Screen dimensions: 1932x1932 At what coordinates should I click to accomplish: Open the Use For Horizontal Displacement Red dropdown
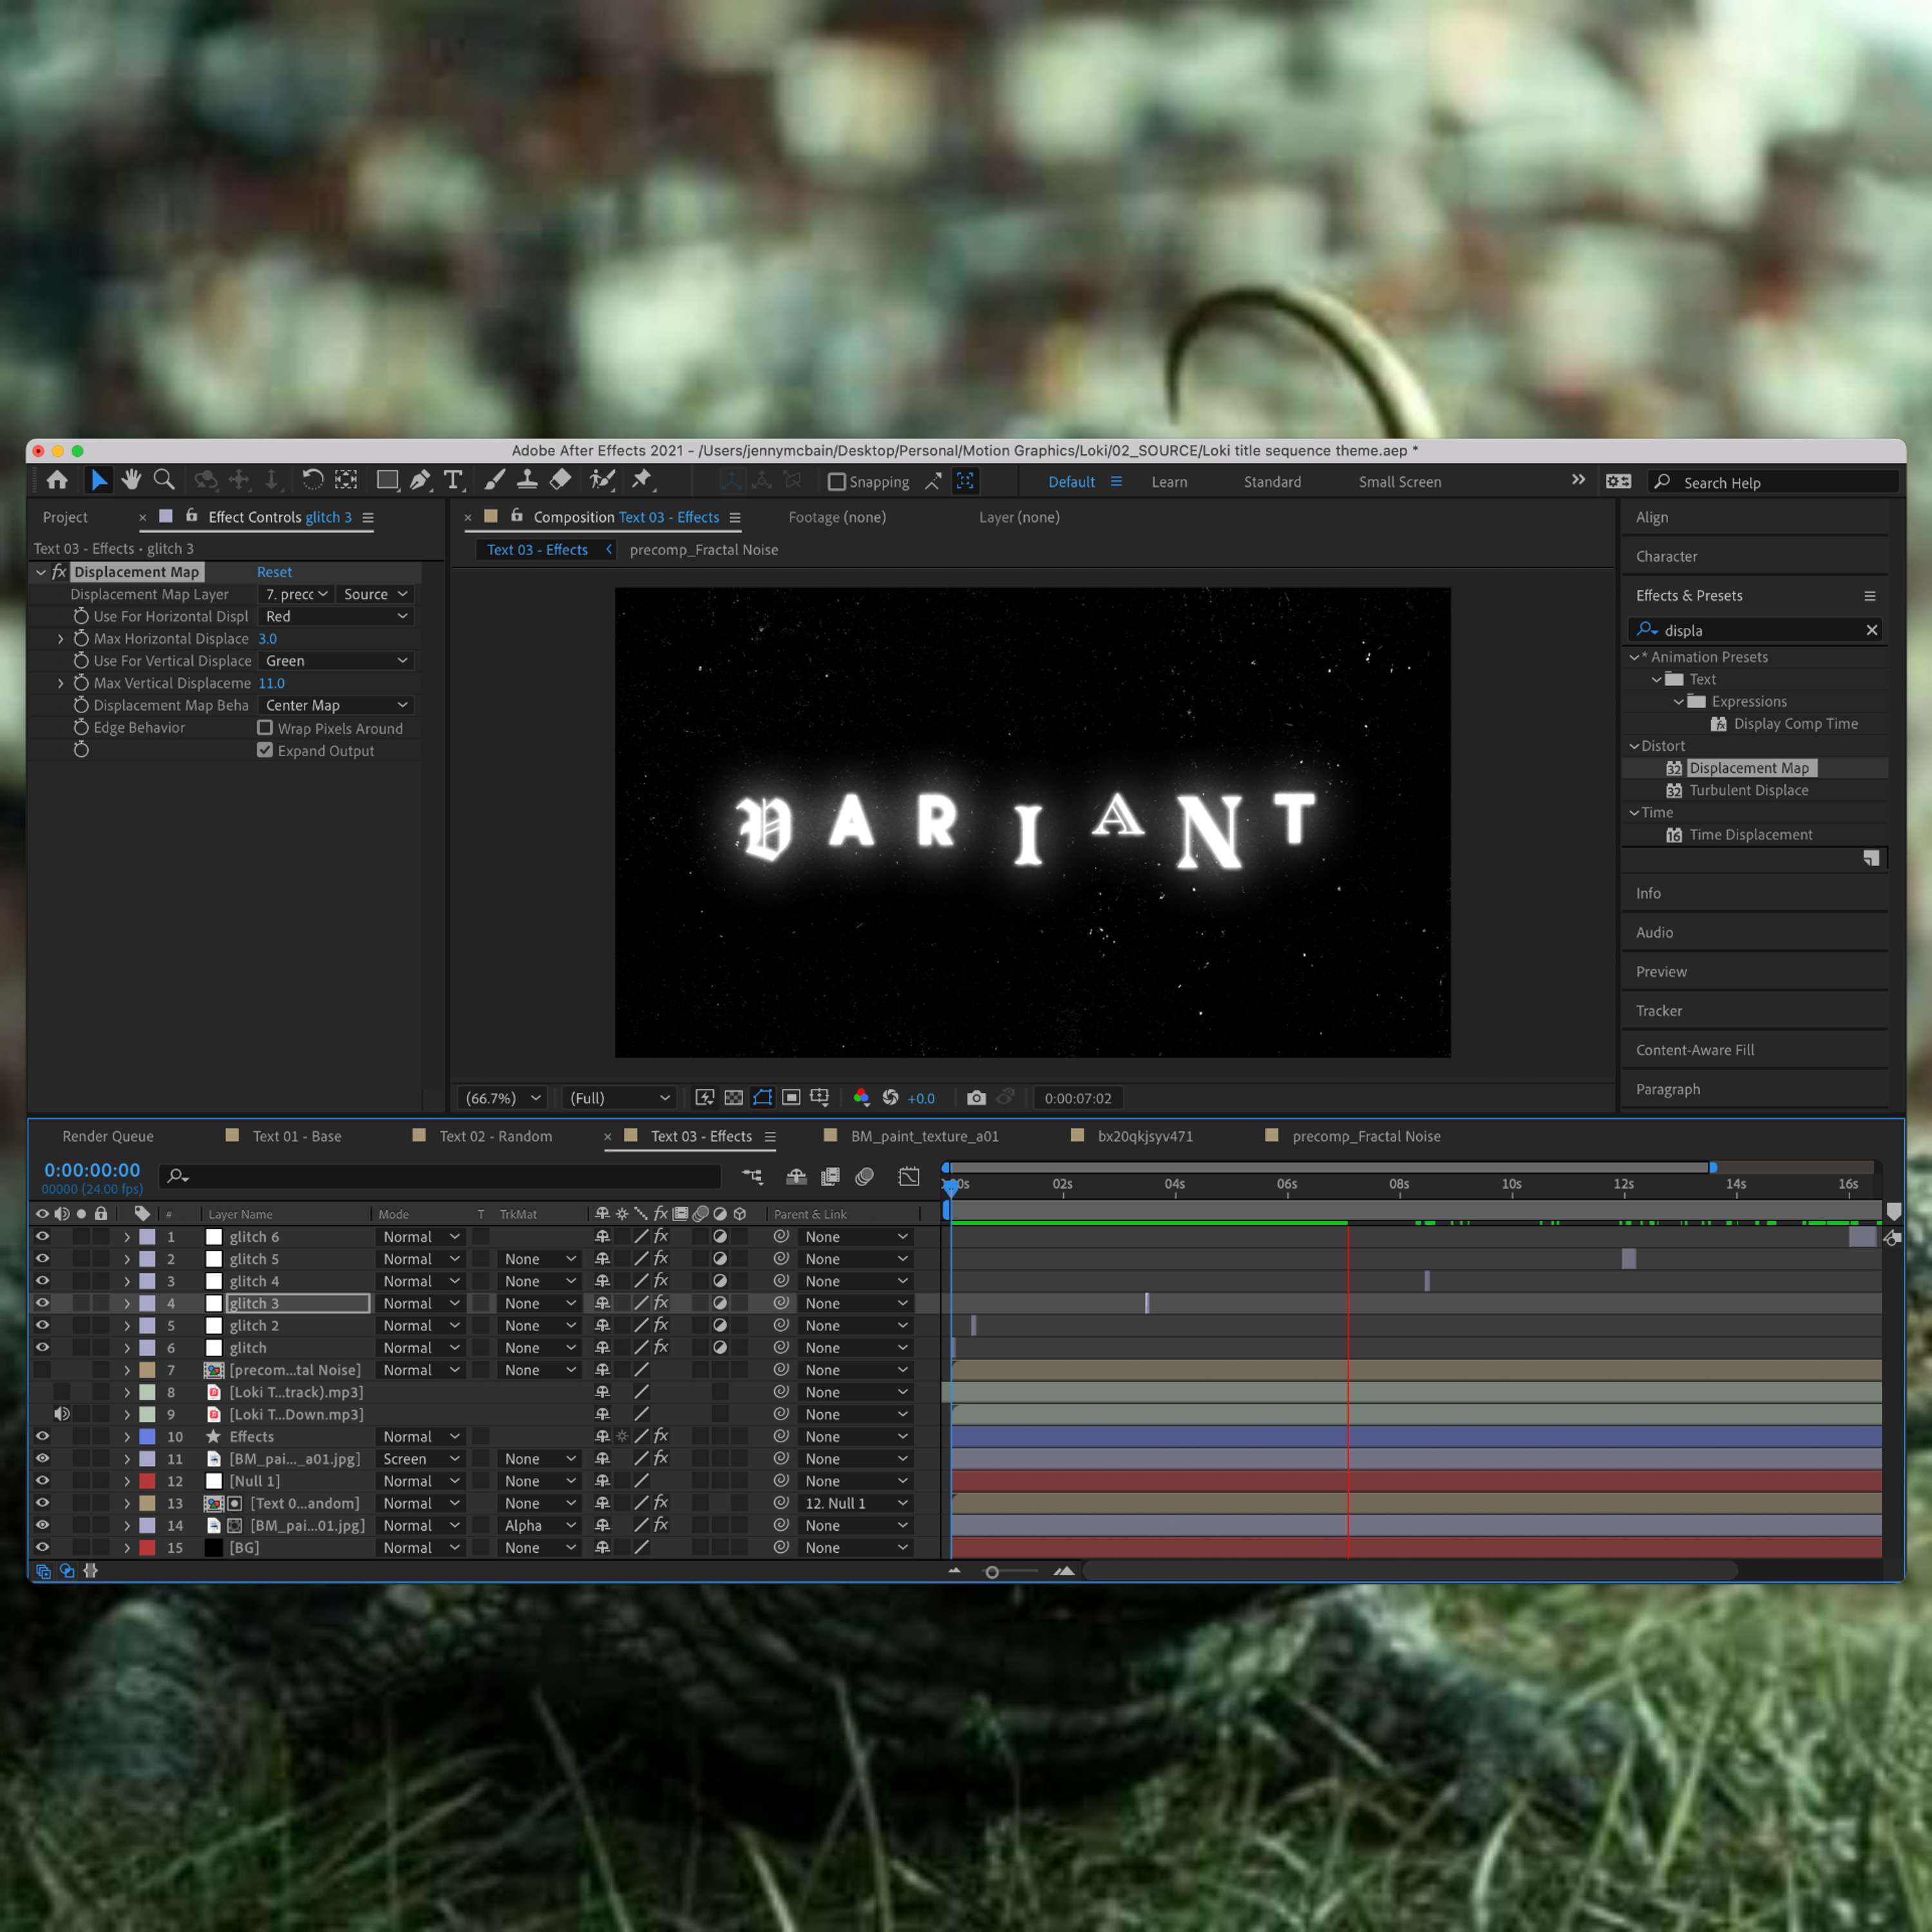(x=336, y=616)
